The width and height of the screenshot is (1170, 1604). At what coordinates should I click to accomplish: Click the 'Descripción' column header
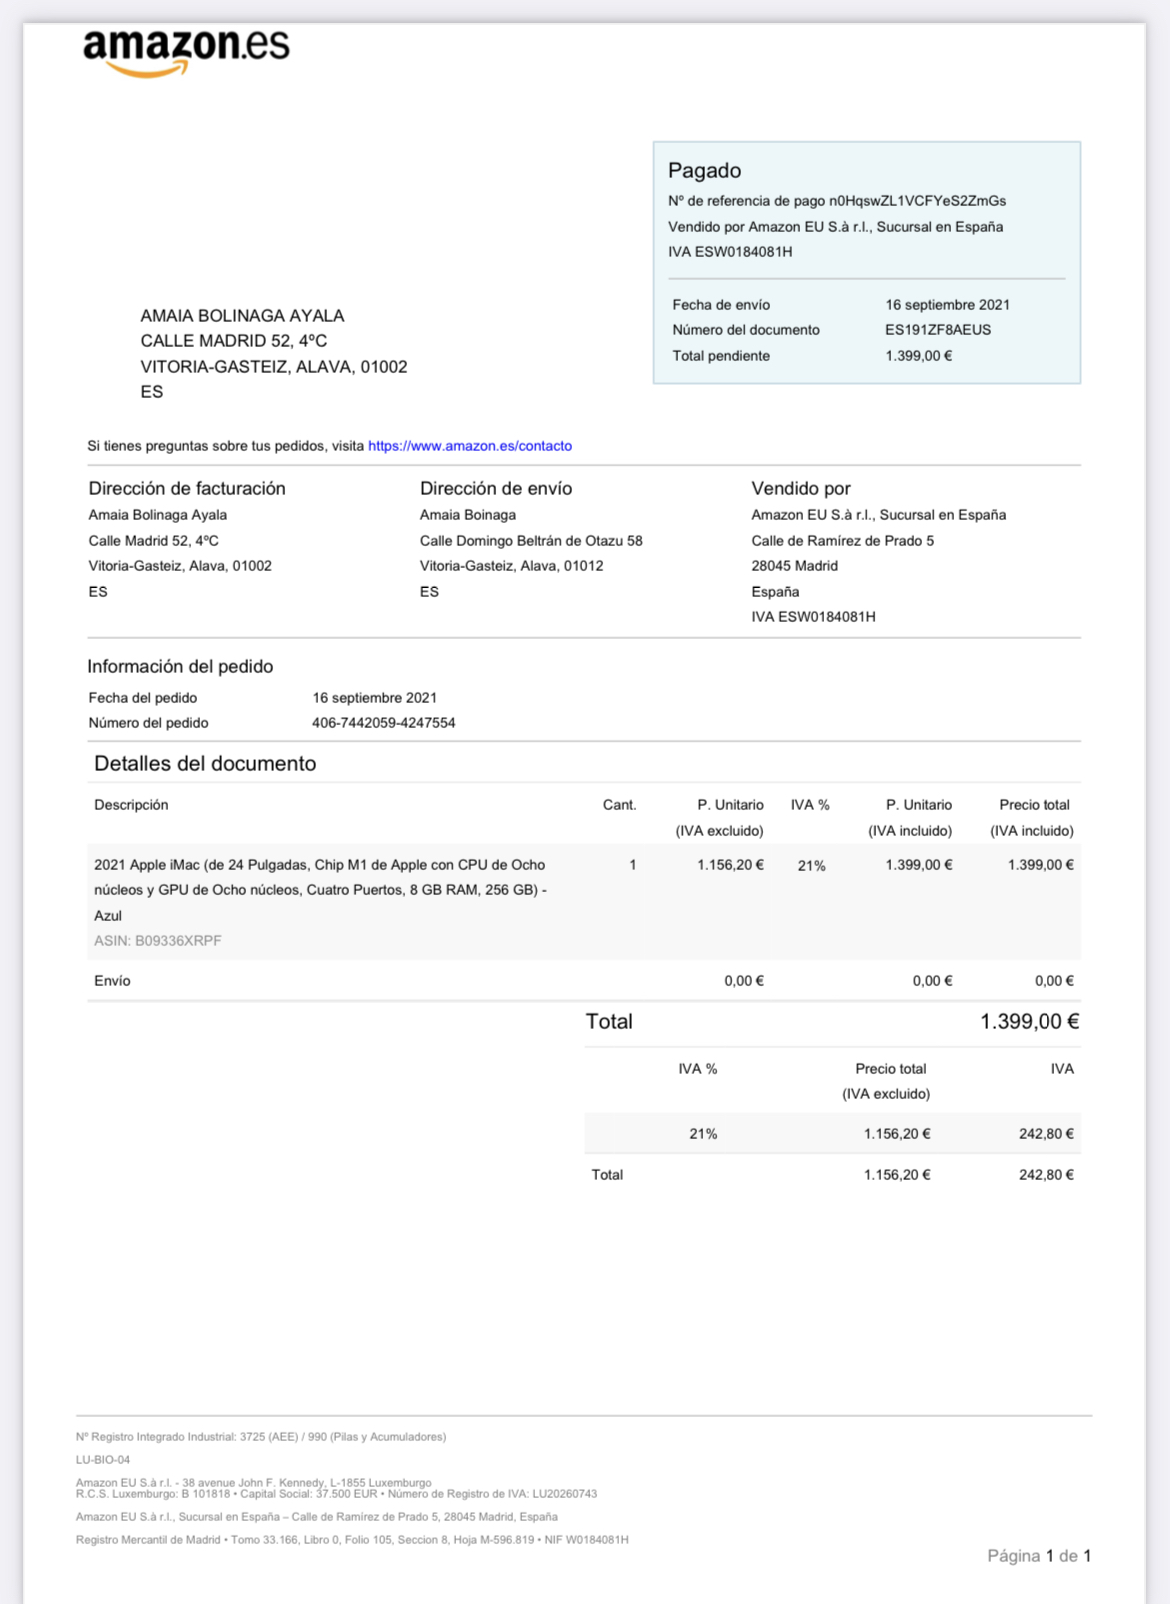(131, 805)
